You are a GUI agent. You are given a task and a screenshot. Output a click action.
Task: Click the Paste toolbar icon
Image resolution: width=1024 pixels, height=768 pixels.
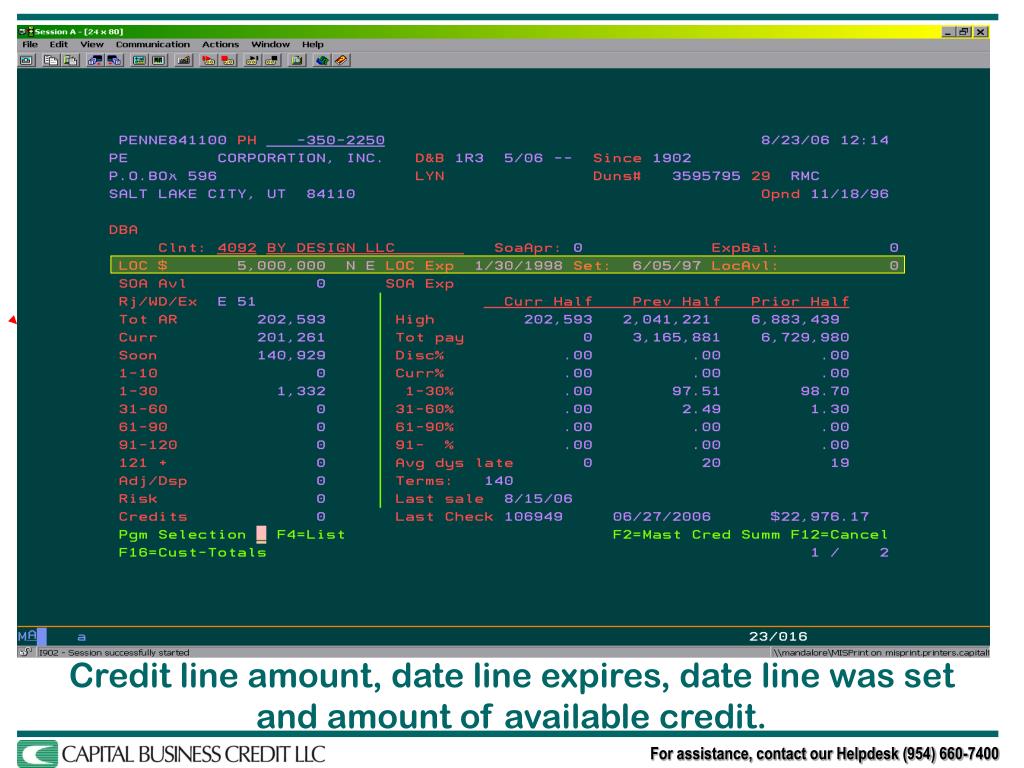click(70, 60)
